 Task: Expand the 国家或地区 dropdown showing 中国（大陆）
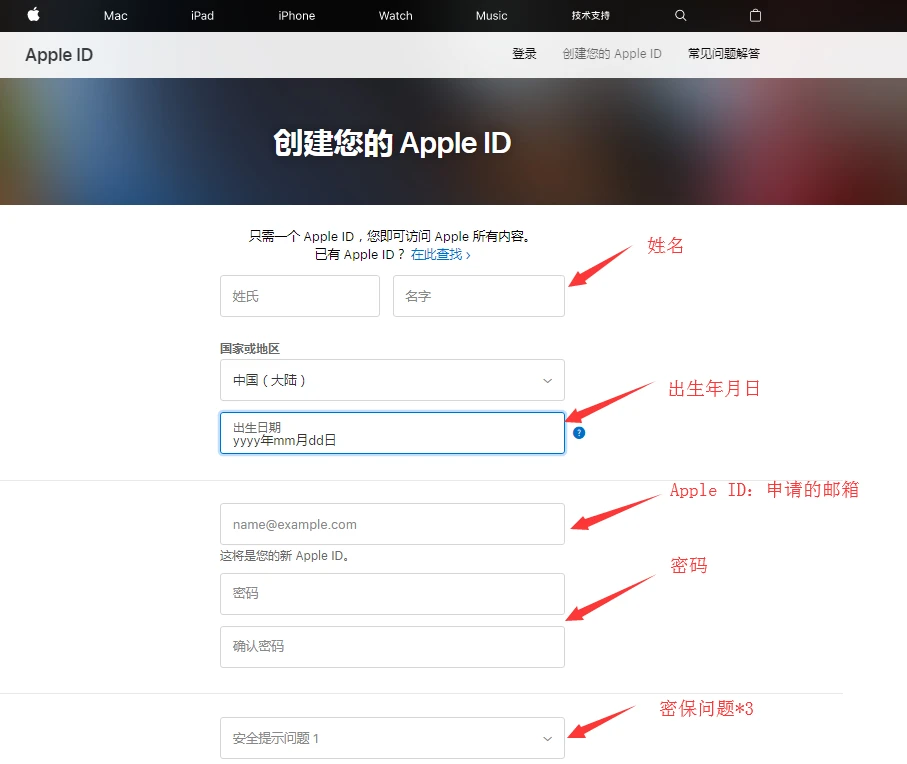[x=392, y=380]
